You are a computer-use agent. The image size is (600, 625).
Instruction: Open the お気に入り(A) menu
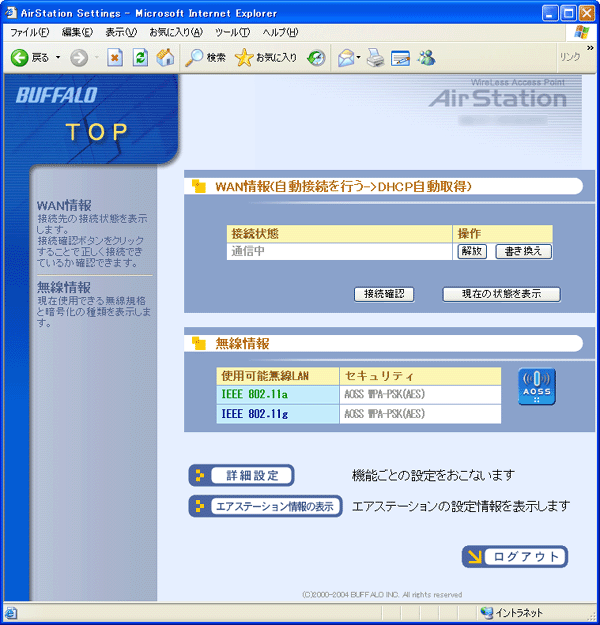176,32
